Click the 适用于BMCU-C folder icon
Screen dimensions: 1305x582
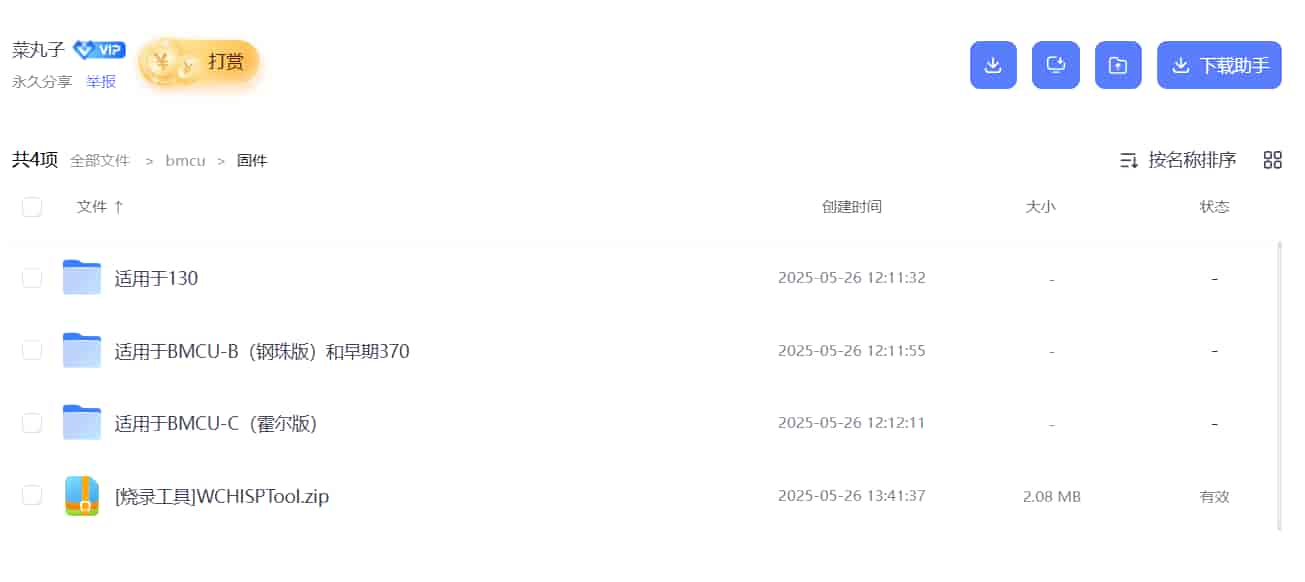point(82,423)
